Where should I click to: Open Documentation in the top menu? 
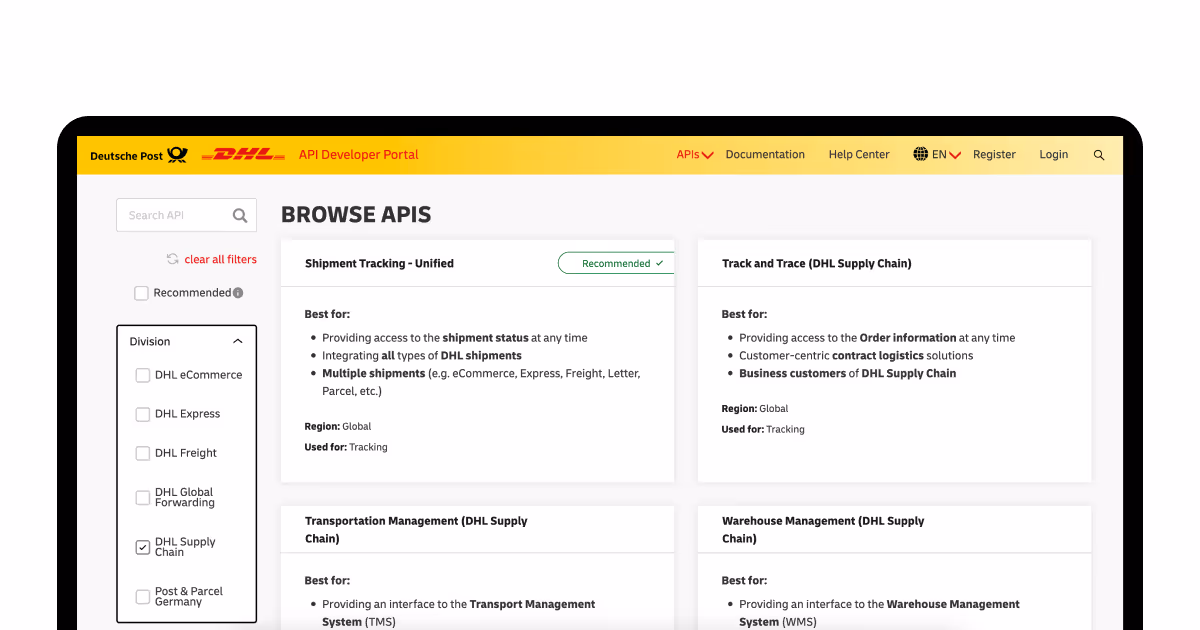[x=765, y=155]
